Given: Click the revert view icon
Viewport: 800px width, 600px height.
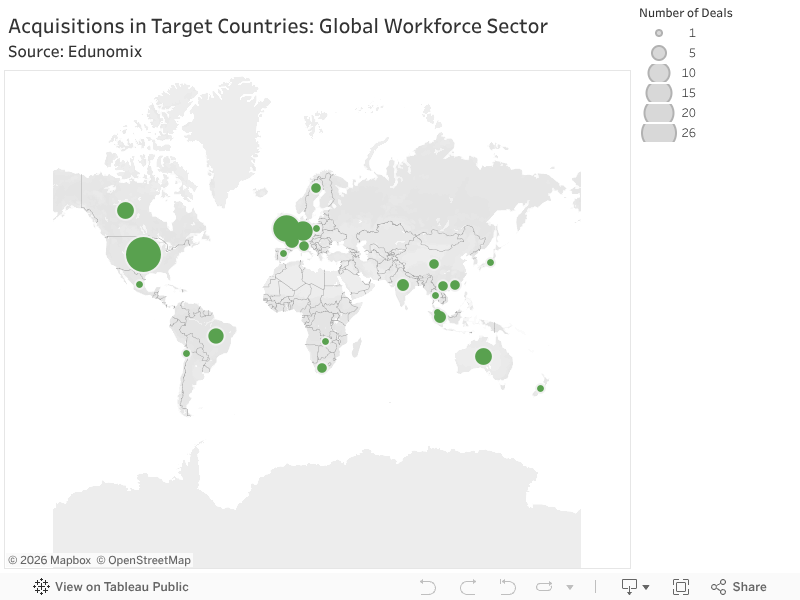Looking at the screenshot, I should pos(507,587).
